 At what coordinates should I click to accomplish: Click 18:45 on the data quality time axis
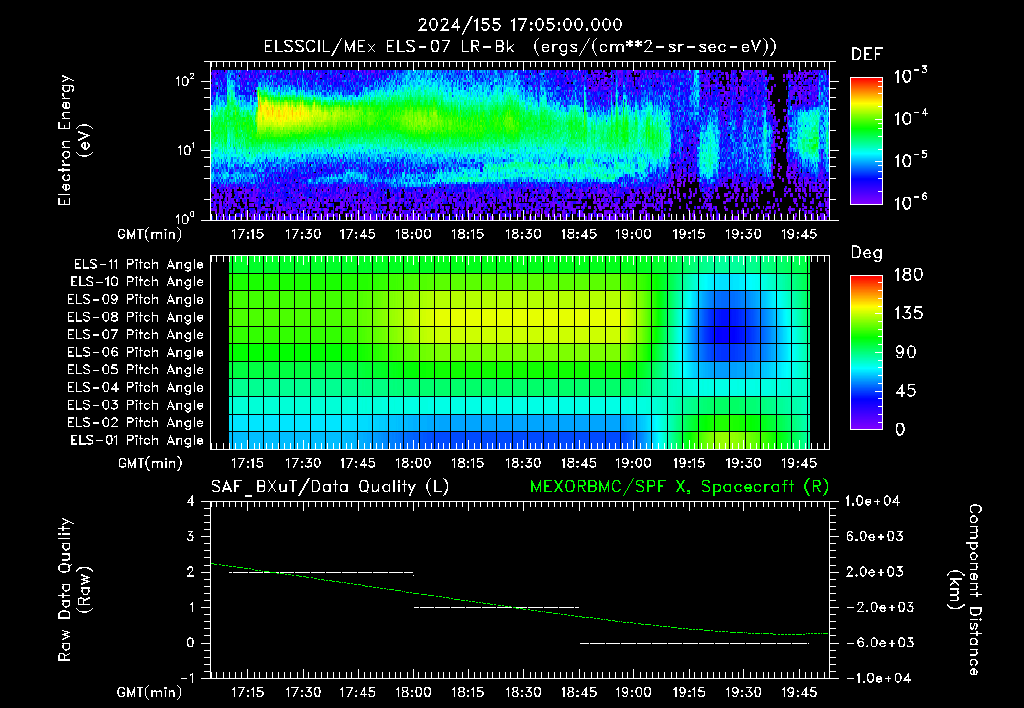(x=579, y=692)
